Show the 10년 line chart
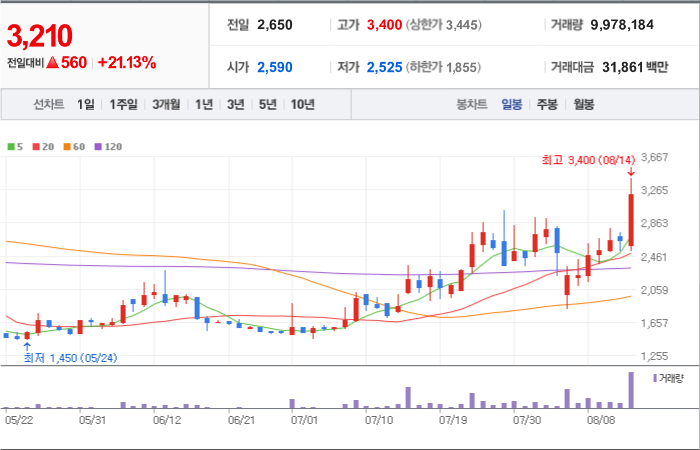 tap(303, 104)
